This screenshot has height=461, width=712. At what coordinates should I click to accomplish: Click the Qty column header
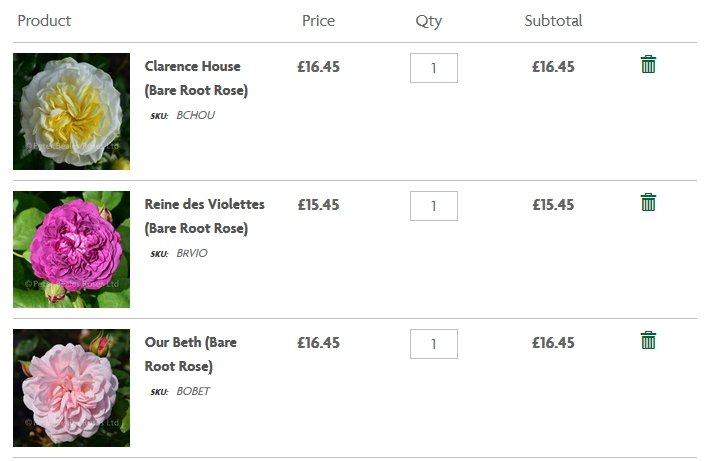point(429,21)
